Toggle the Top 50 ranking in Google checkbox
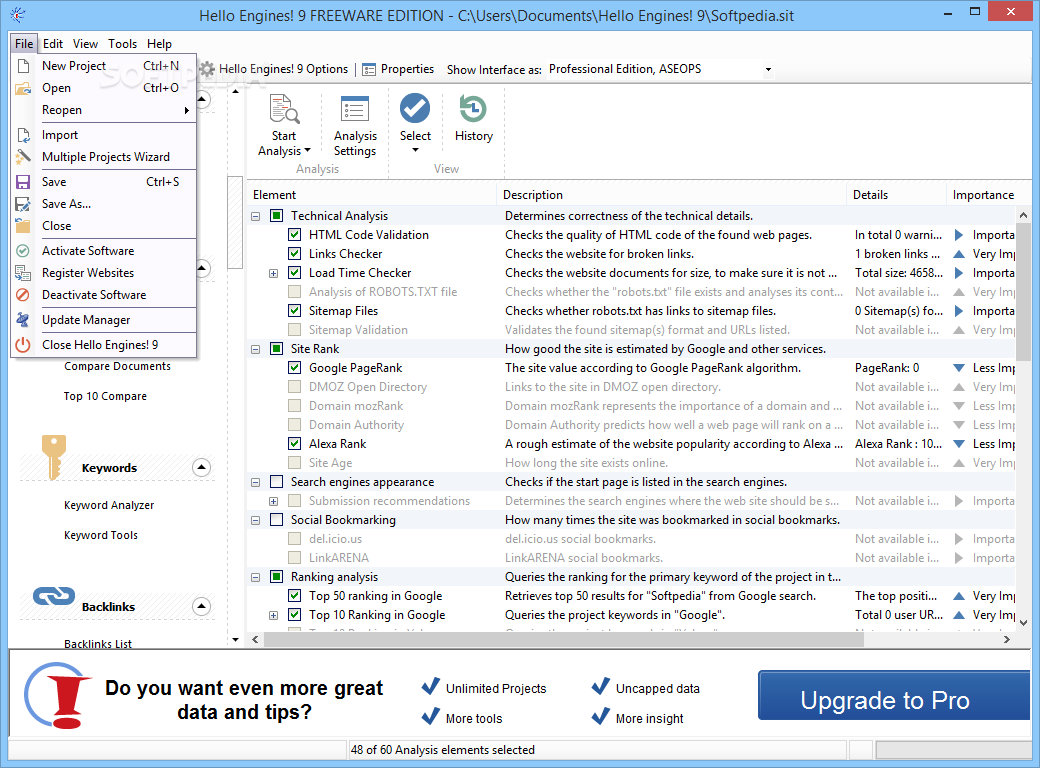This screenshot has width=1040, height=768. (295, 596)
